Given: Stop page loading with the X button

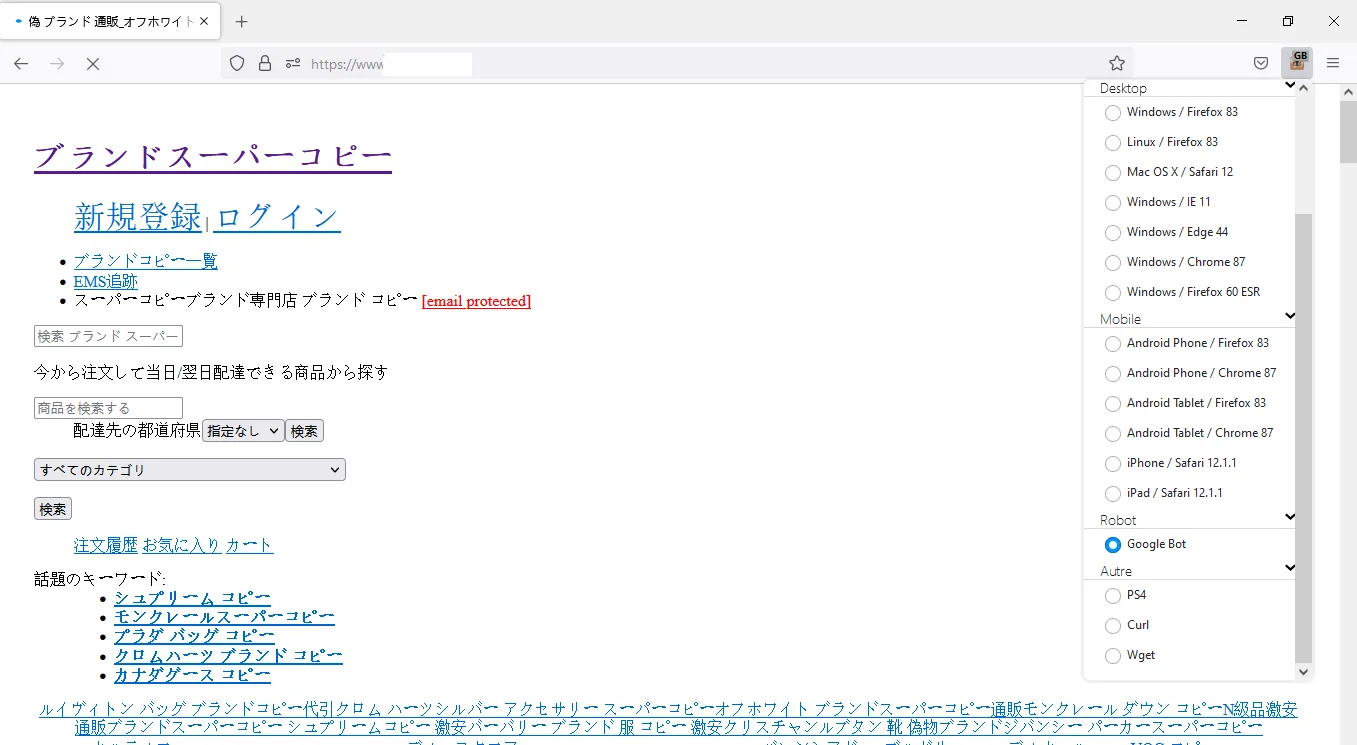Looking at the screenshot, I should [92, 63].
